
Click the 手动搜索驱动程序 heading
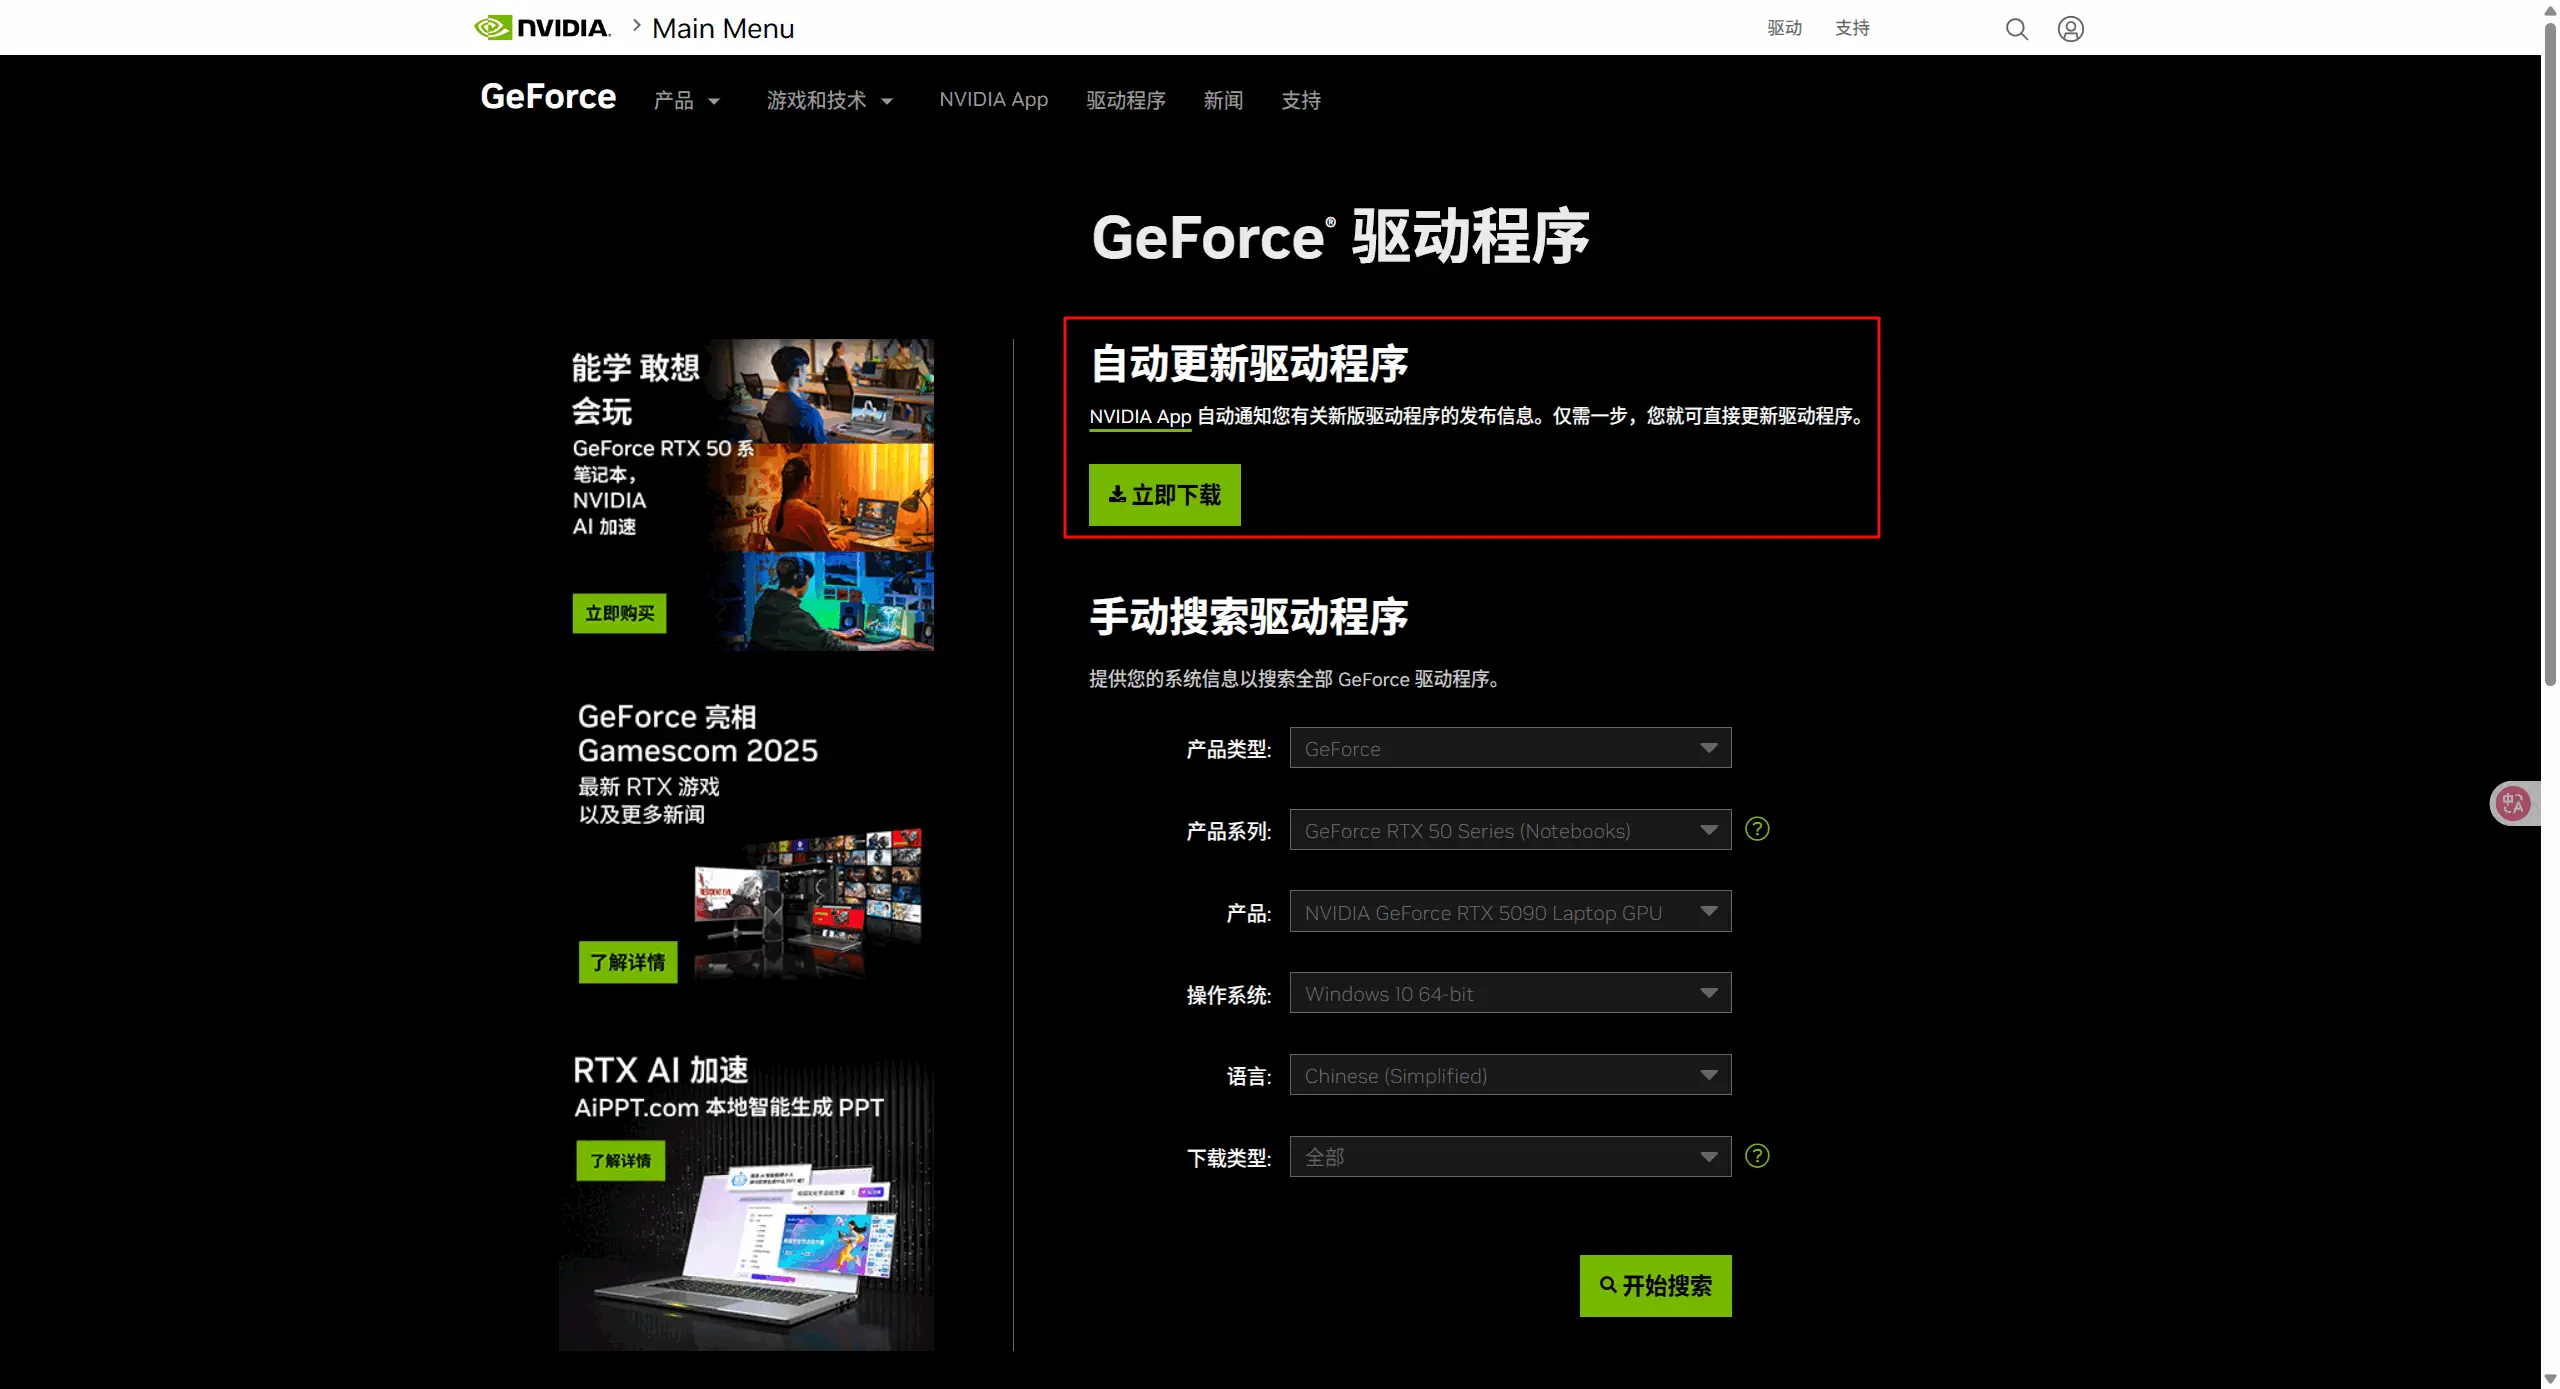1249,617
